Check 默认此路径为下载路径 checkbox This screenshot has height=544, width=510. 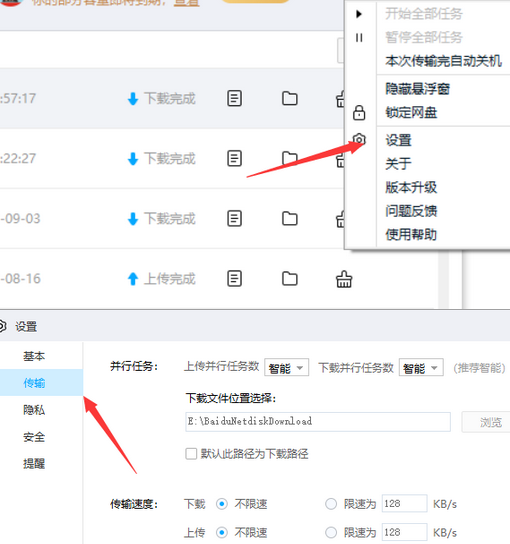191,454
